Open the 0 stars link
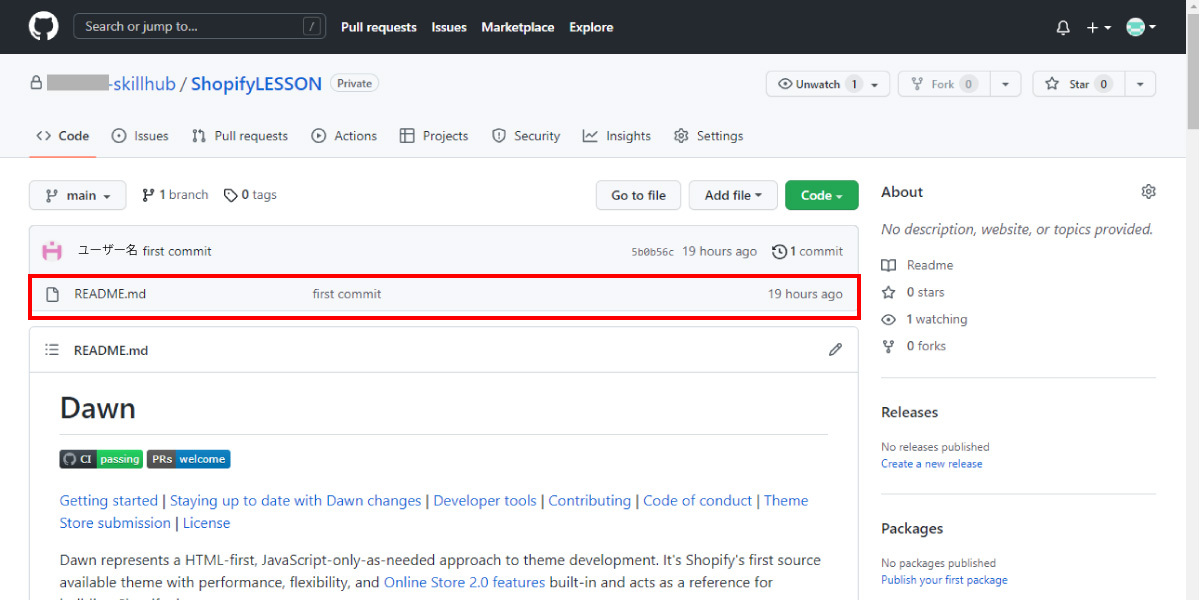This screenshot has height=600, width=1200. click(x=913, y=292)
